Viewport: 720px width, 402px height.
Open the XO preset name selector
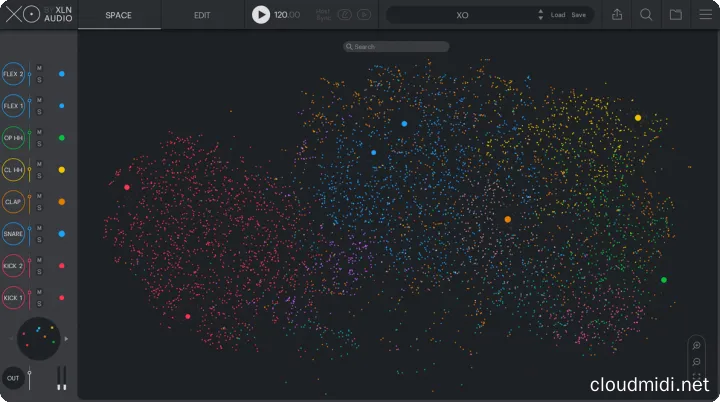pyautogui.click(x=462, y=15)
